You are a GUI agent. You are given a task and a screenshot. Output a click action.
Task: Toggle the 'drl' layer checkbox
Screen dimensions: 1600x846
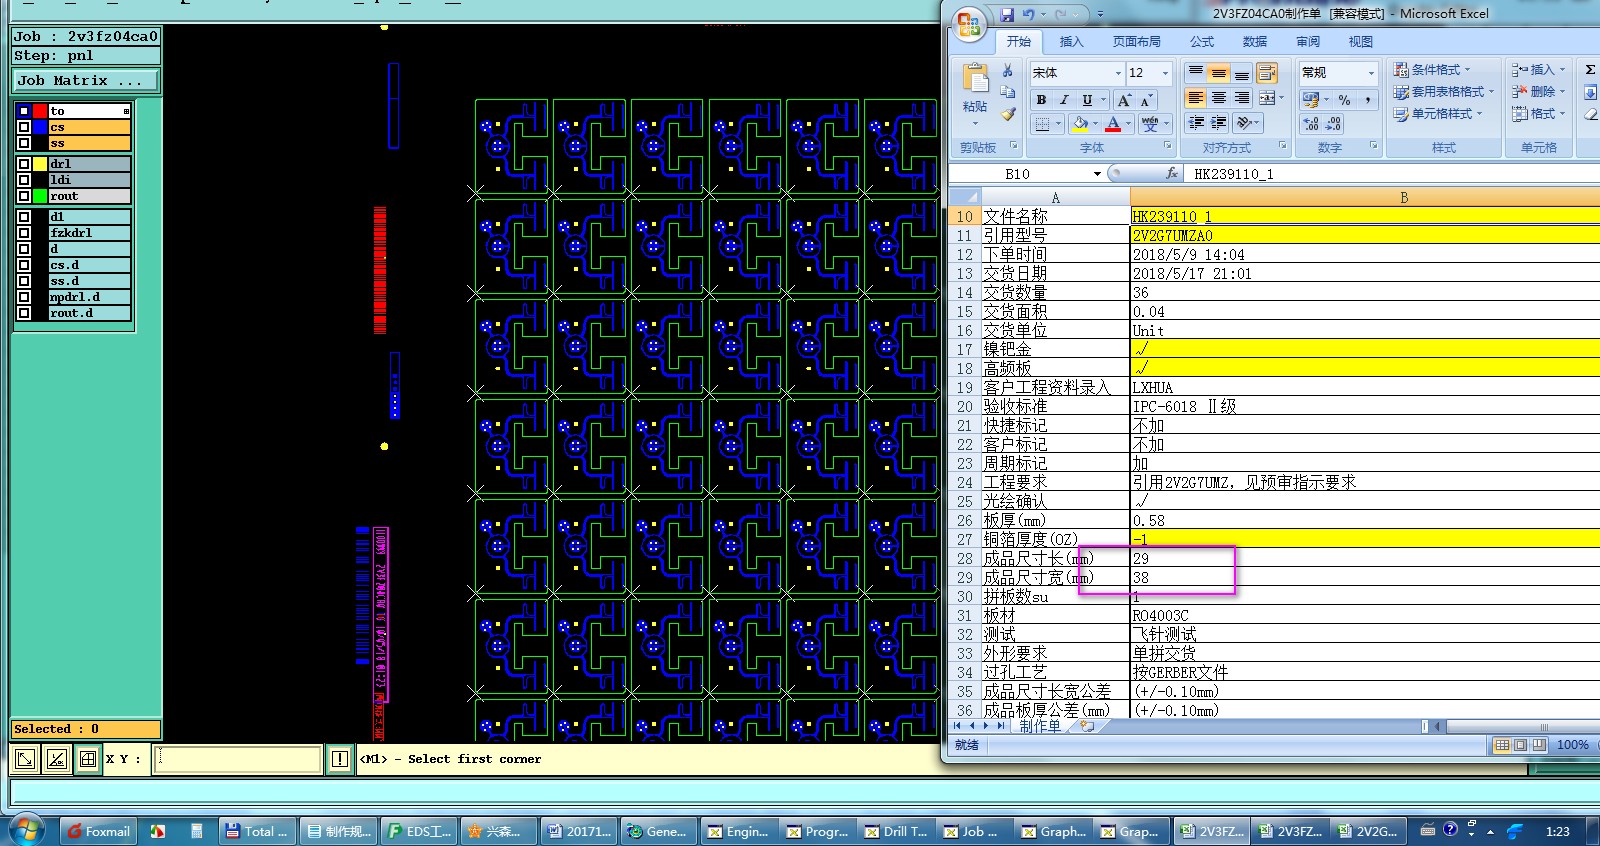pos(24,164)
